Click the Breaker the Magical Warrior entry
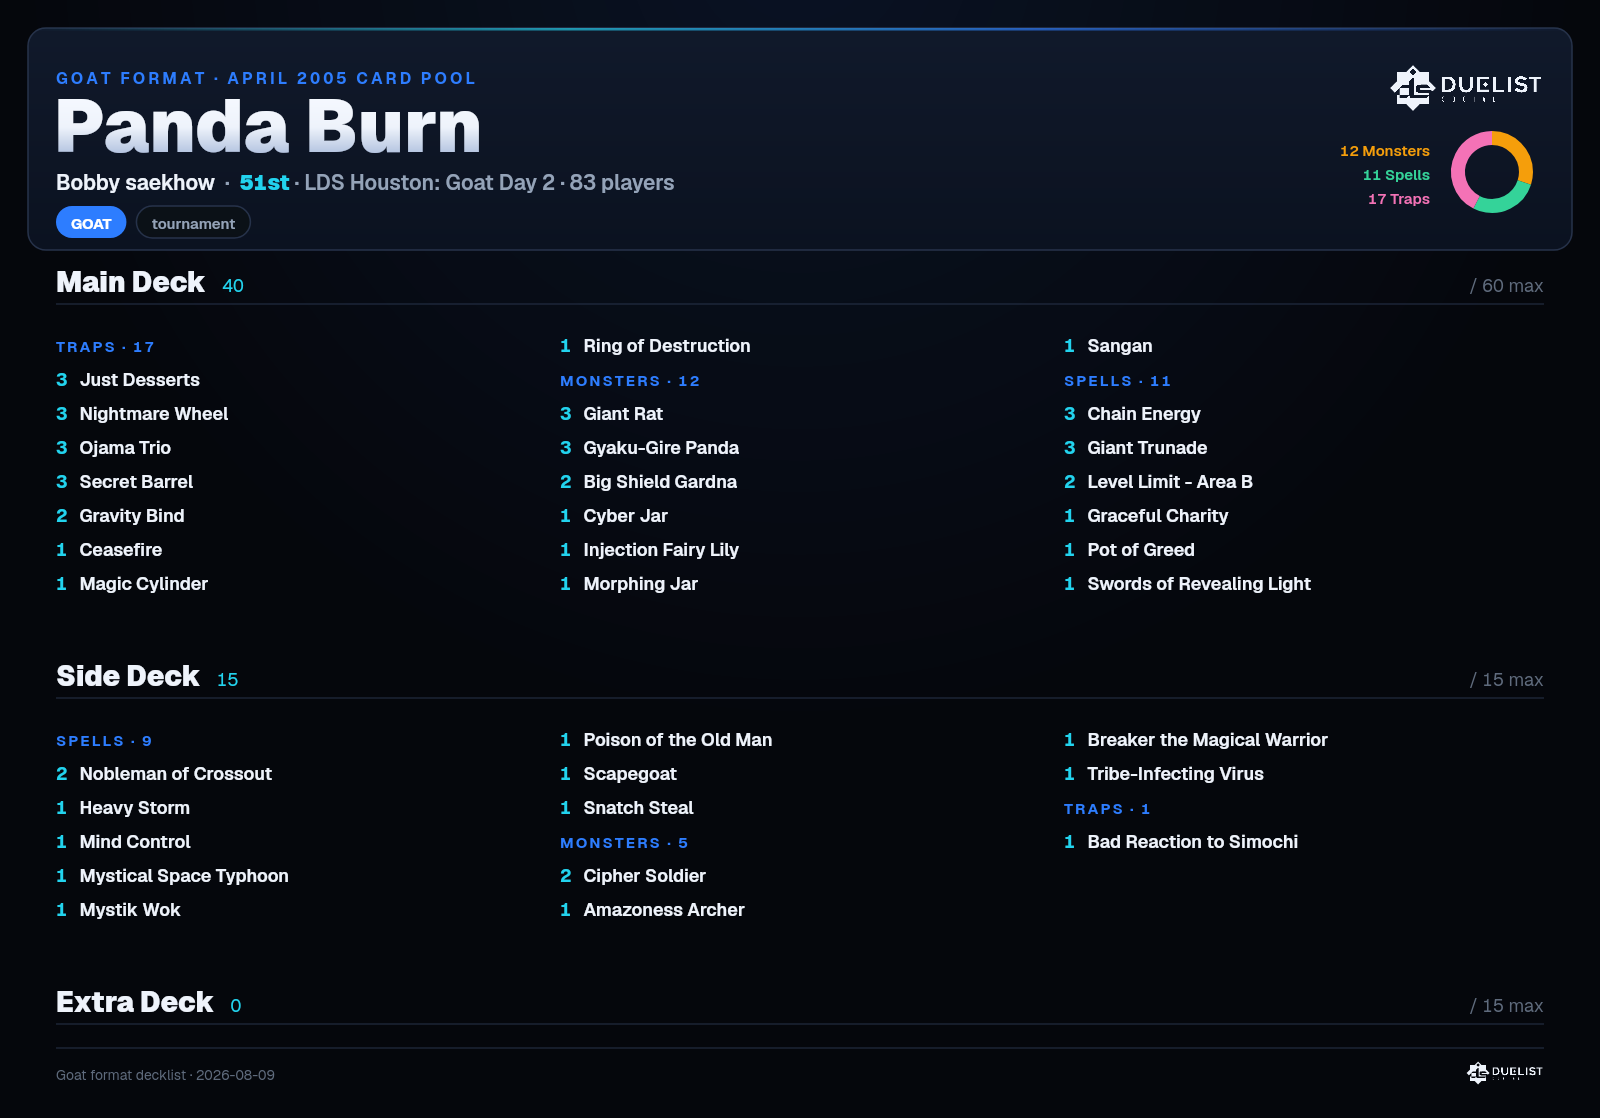Viewport: 1600px width, 1118px height. (1196, 740)
